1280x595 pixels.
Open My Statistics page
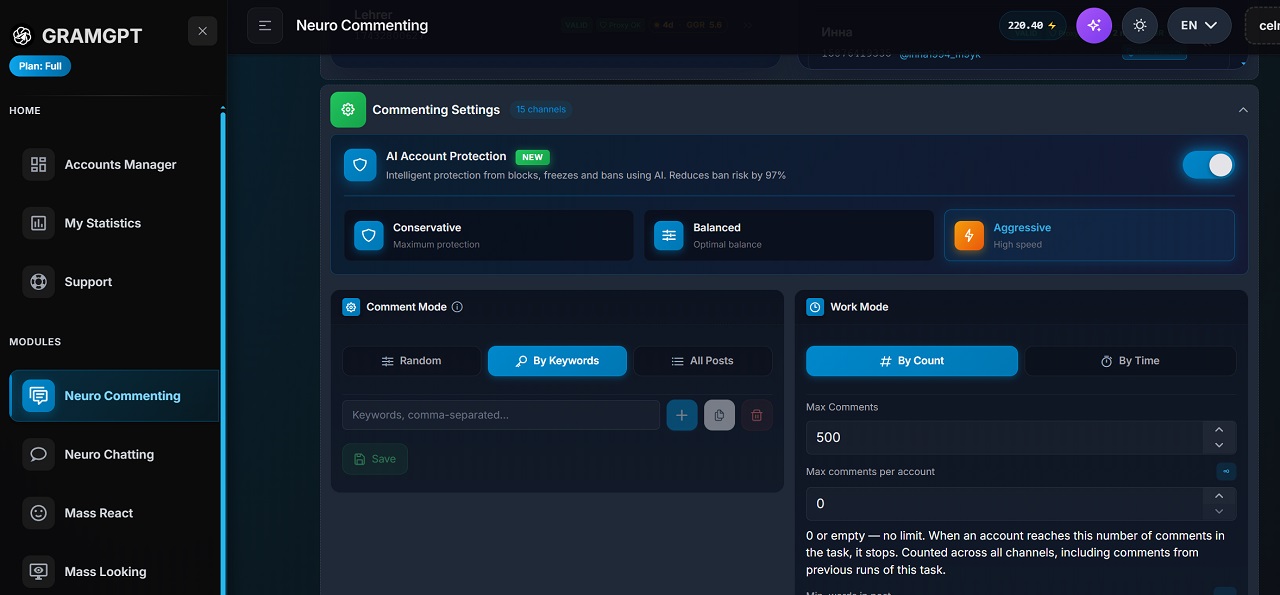point(115,223)
